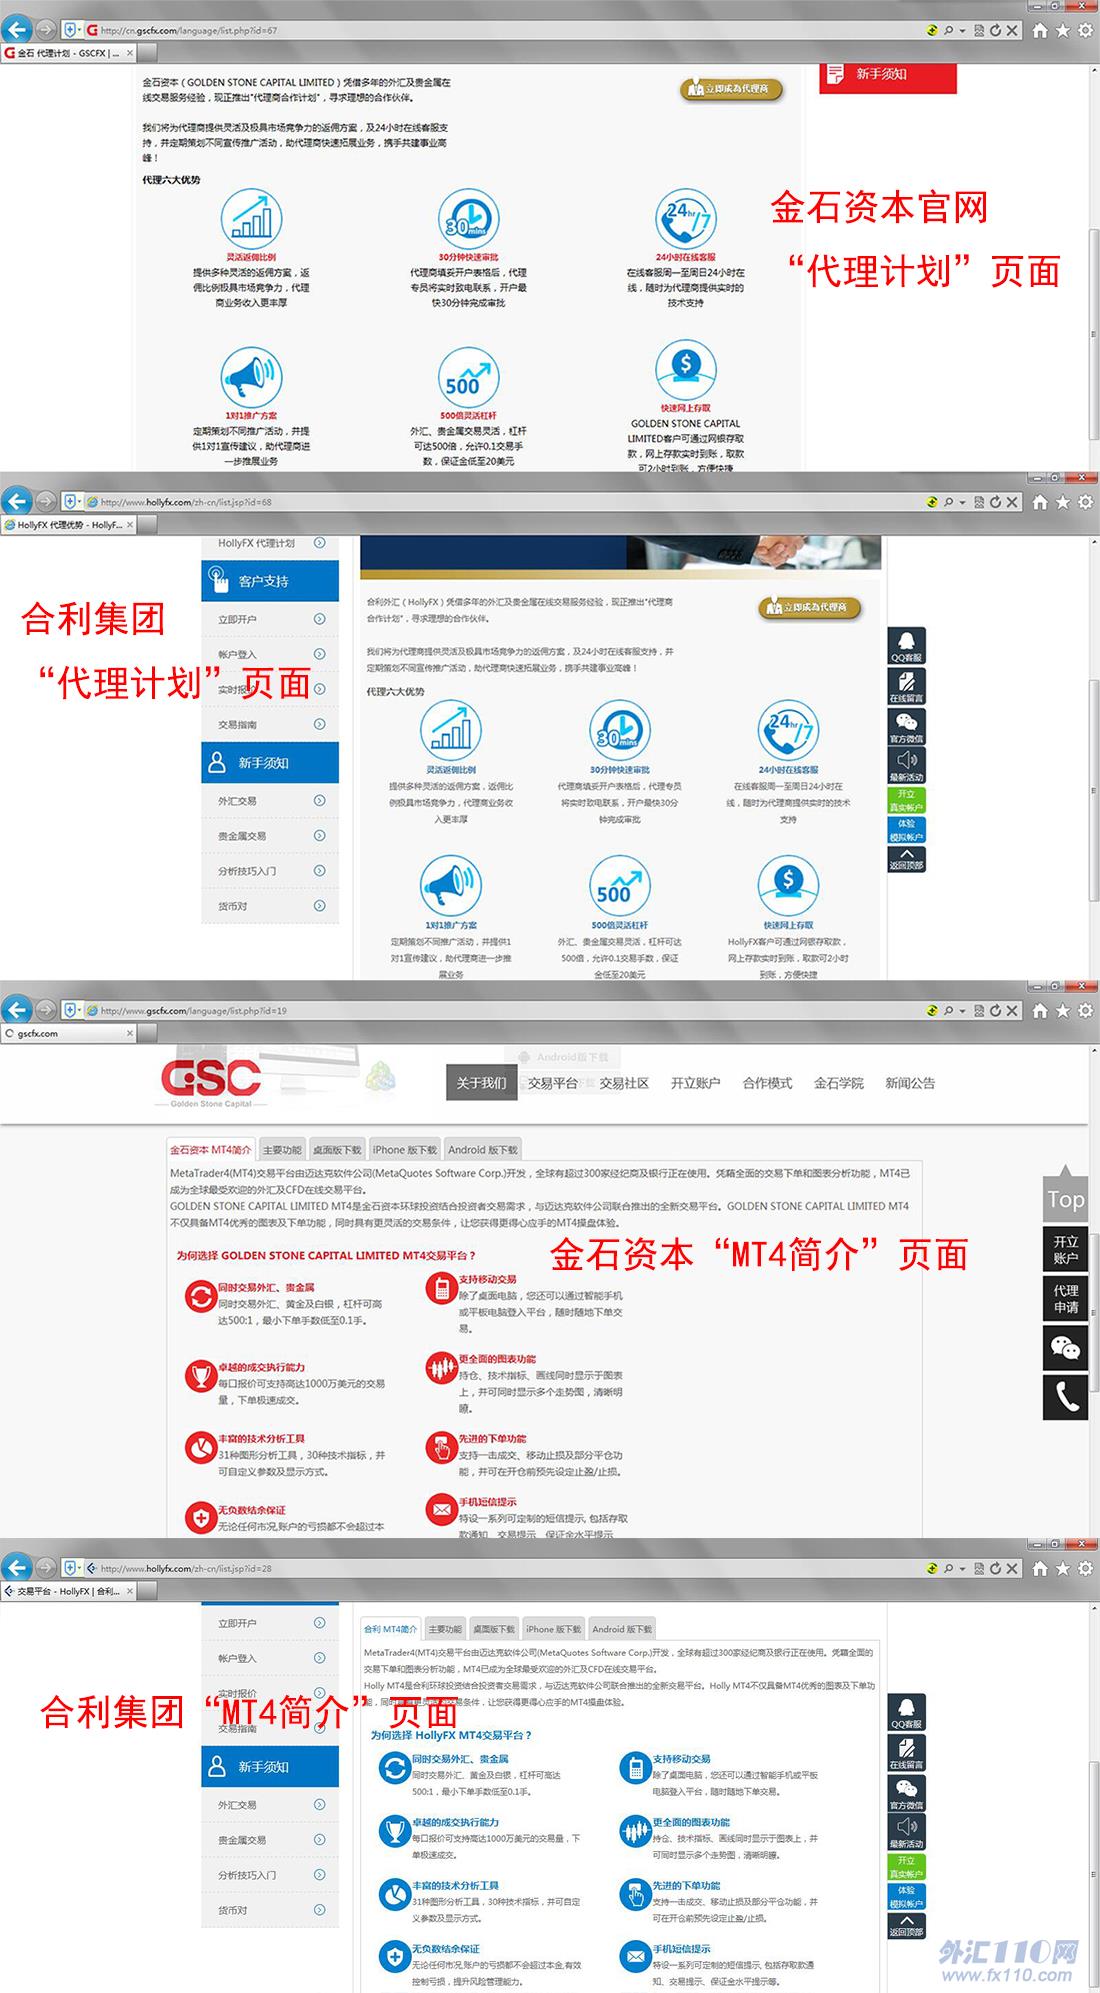Click 24小时在线客服 icon in HollyFX 代理计划 window
The image size is (1100, 1993).
tap(788, 730)
